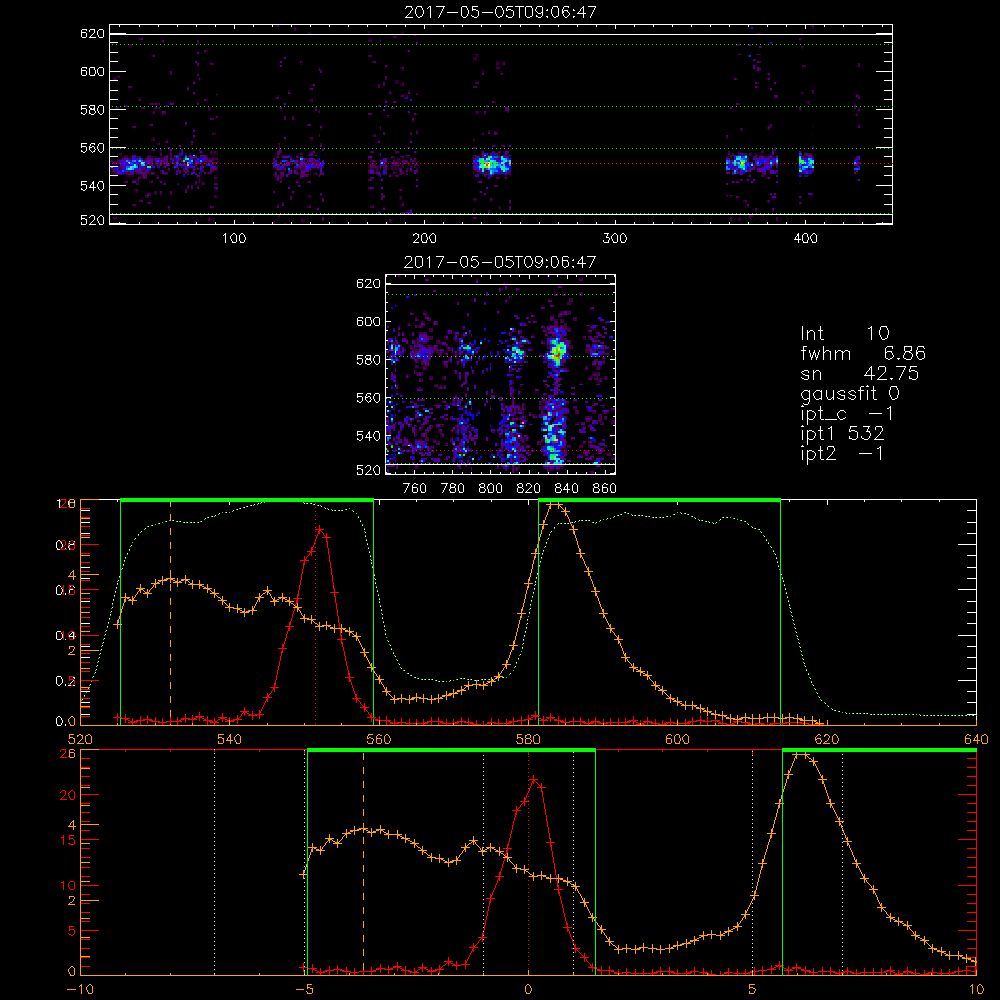Click x-axis label 800 on middle image
This screenshot has width=1000, height=1000.
(490, 489)
